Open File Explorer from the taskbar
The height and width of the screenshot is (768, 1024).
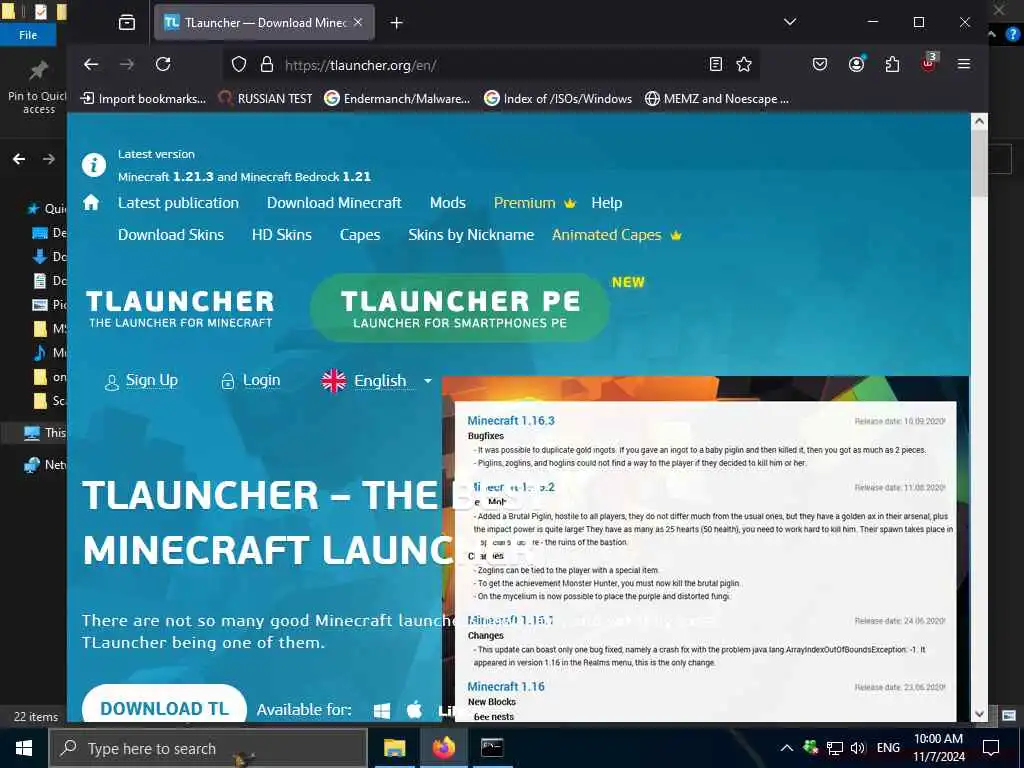coord(394,748)
